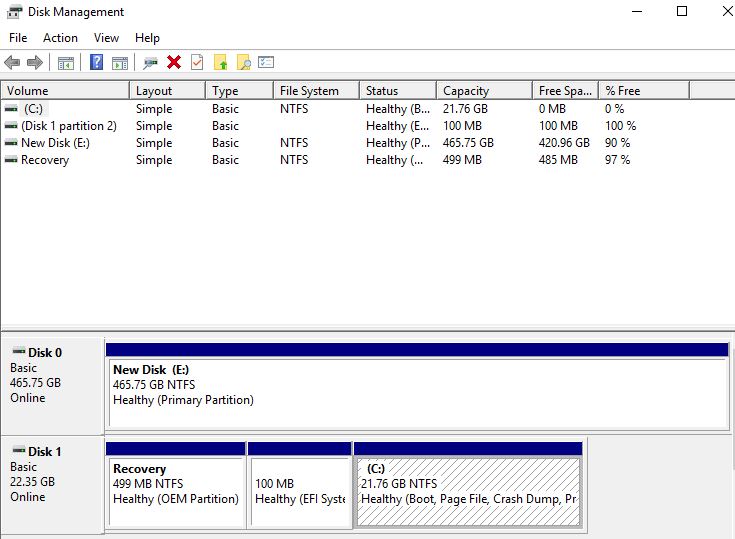Click the 485 MB free space cell
Screen dimensions: 735x539
(x=558, y=160)
